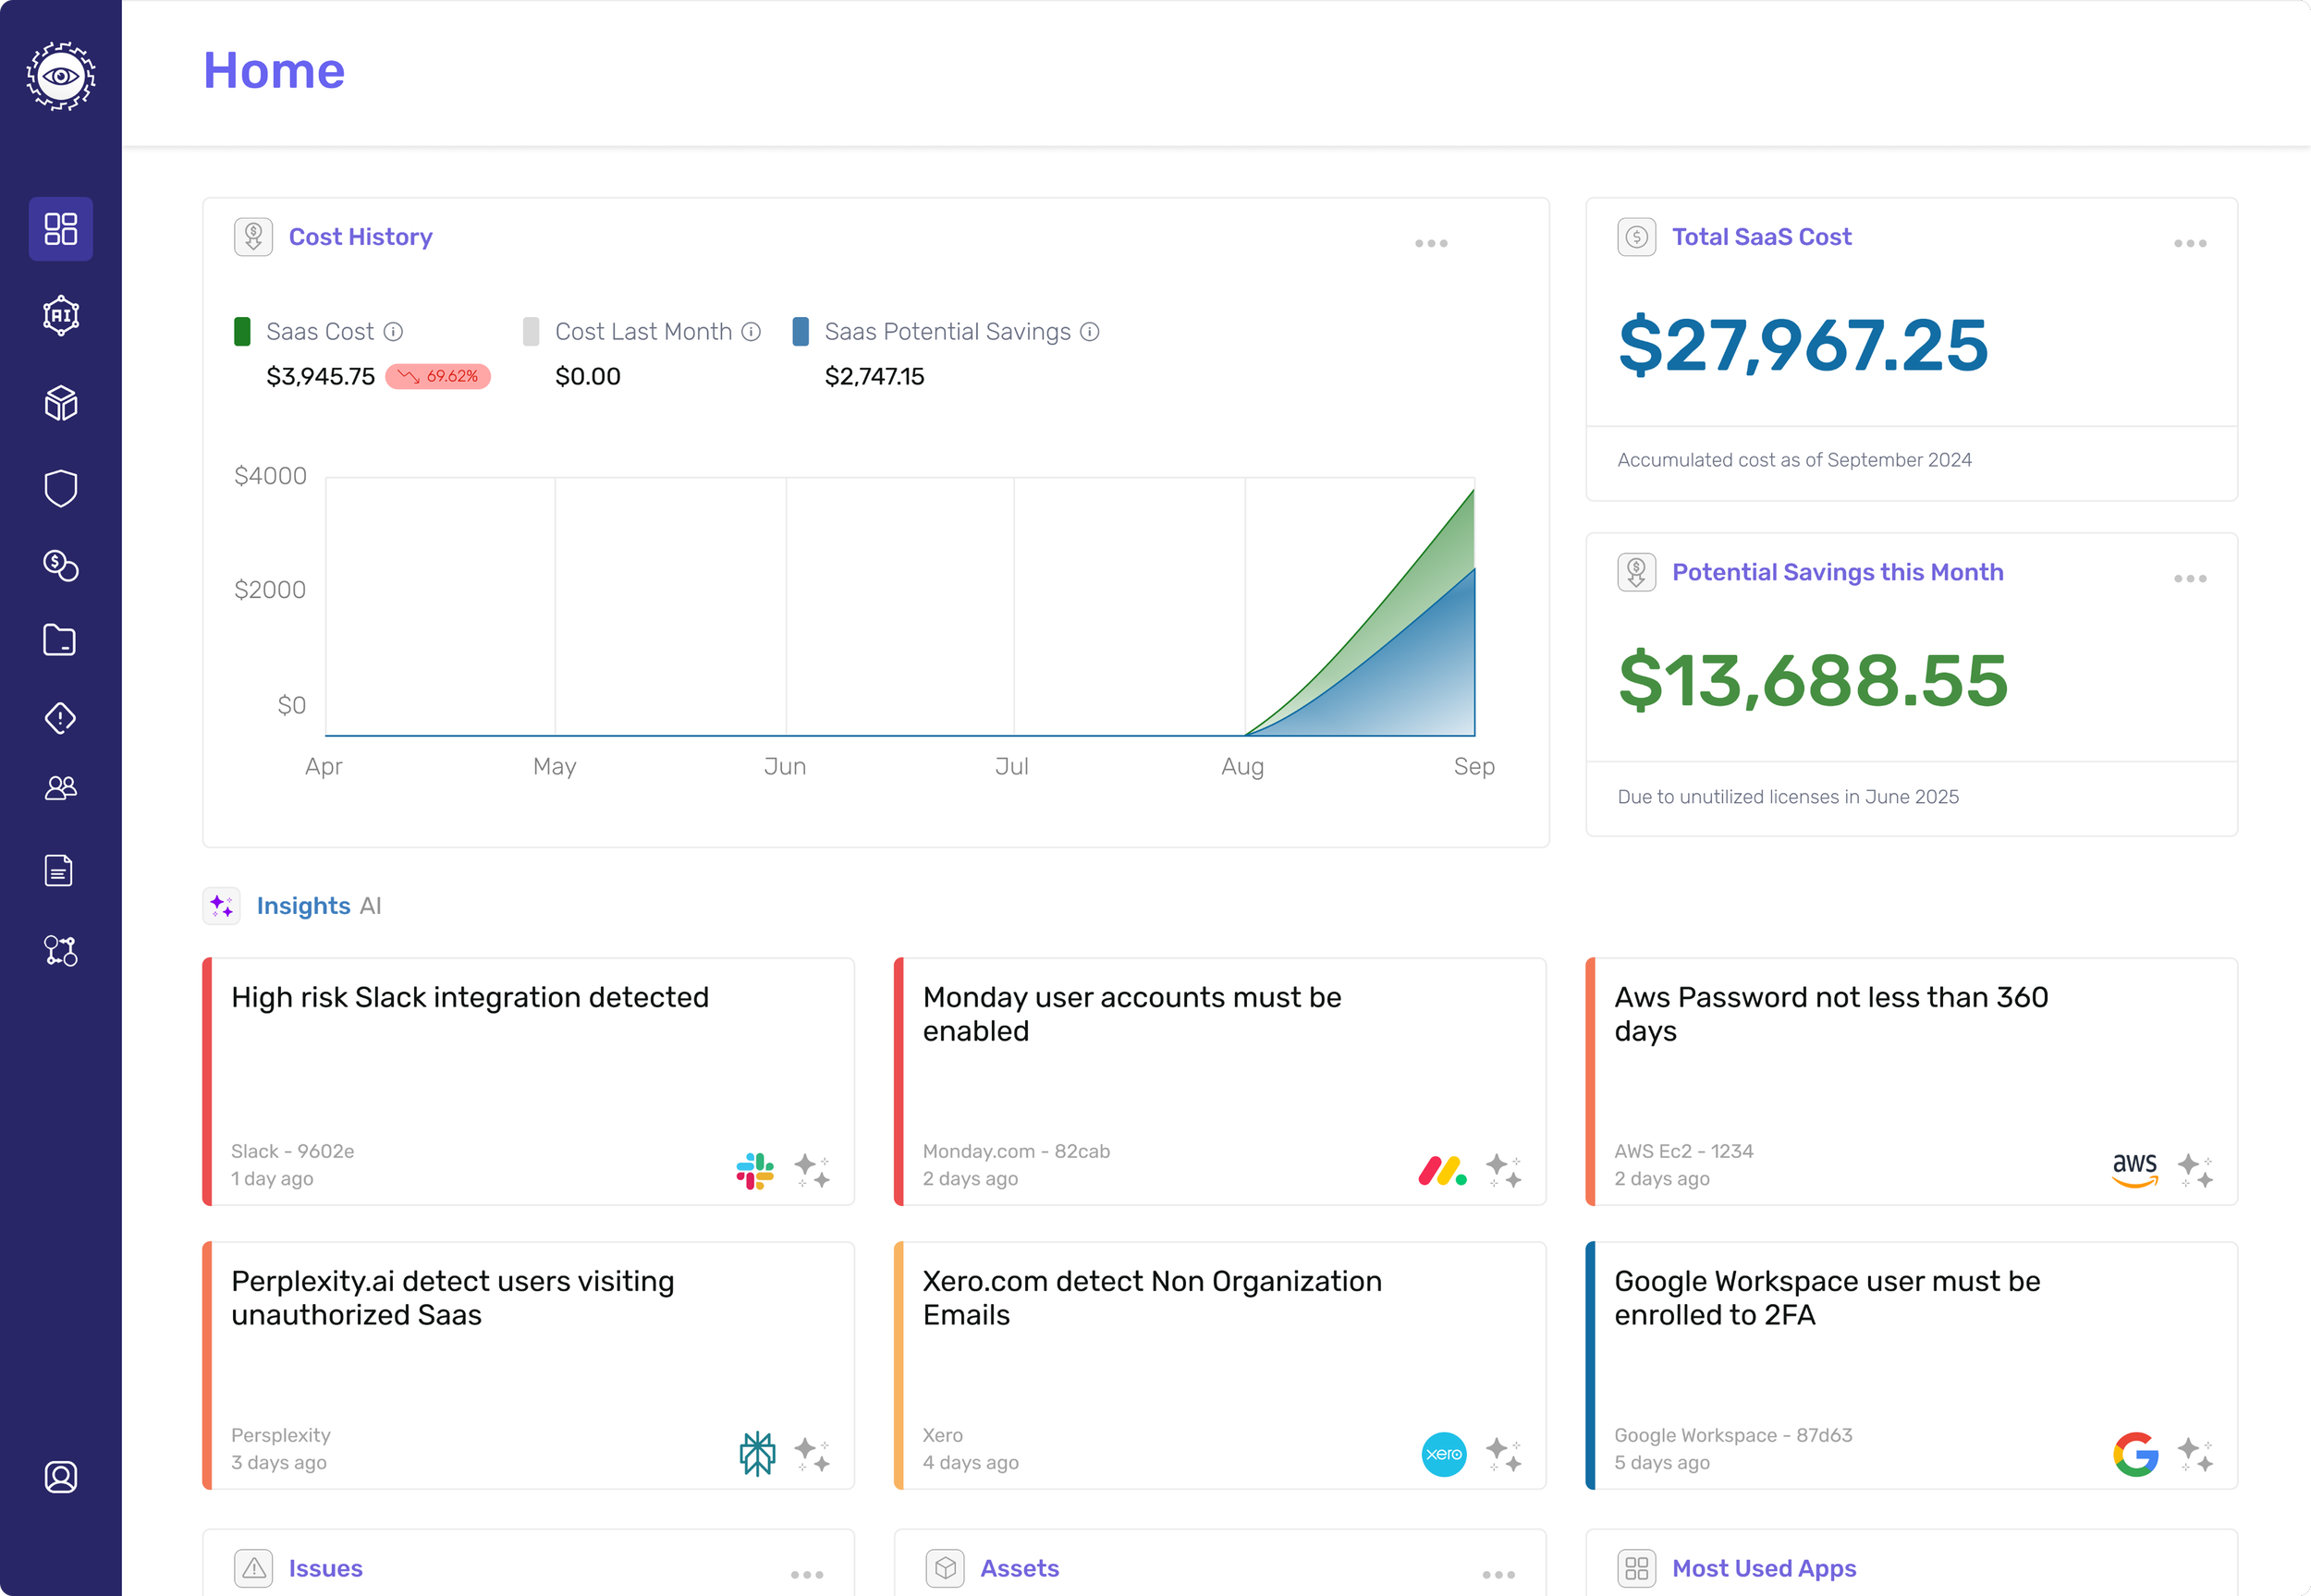Open Google Workspace 2FA insight card
Image resolution: width=2311 pixels, height=1596 pixels.
(x=1911, y=1365)
